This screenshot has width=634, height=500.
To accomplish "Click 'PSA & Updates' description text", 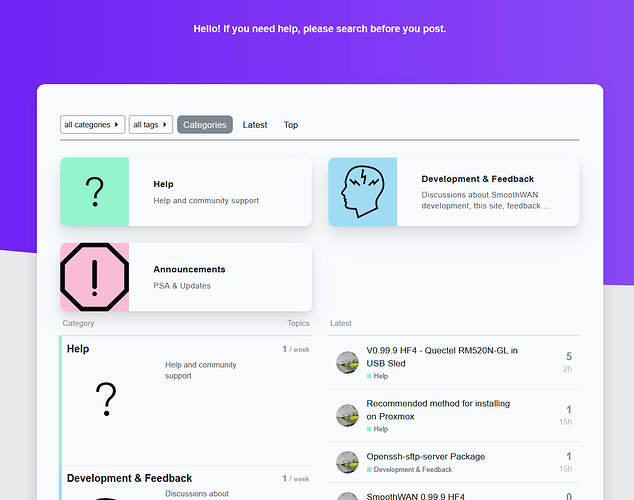I will point(182,286).
